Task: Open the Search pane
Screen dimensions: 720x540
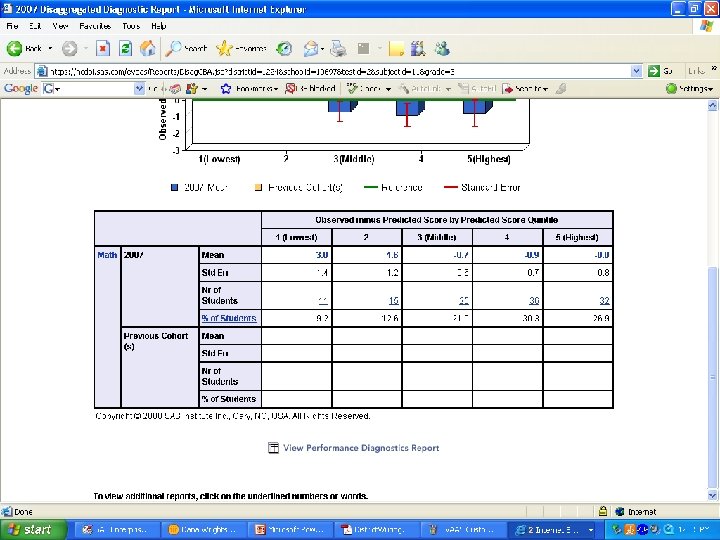Action: click(186, 48)
